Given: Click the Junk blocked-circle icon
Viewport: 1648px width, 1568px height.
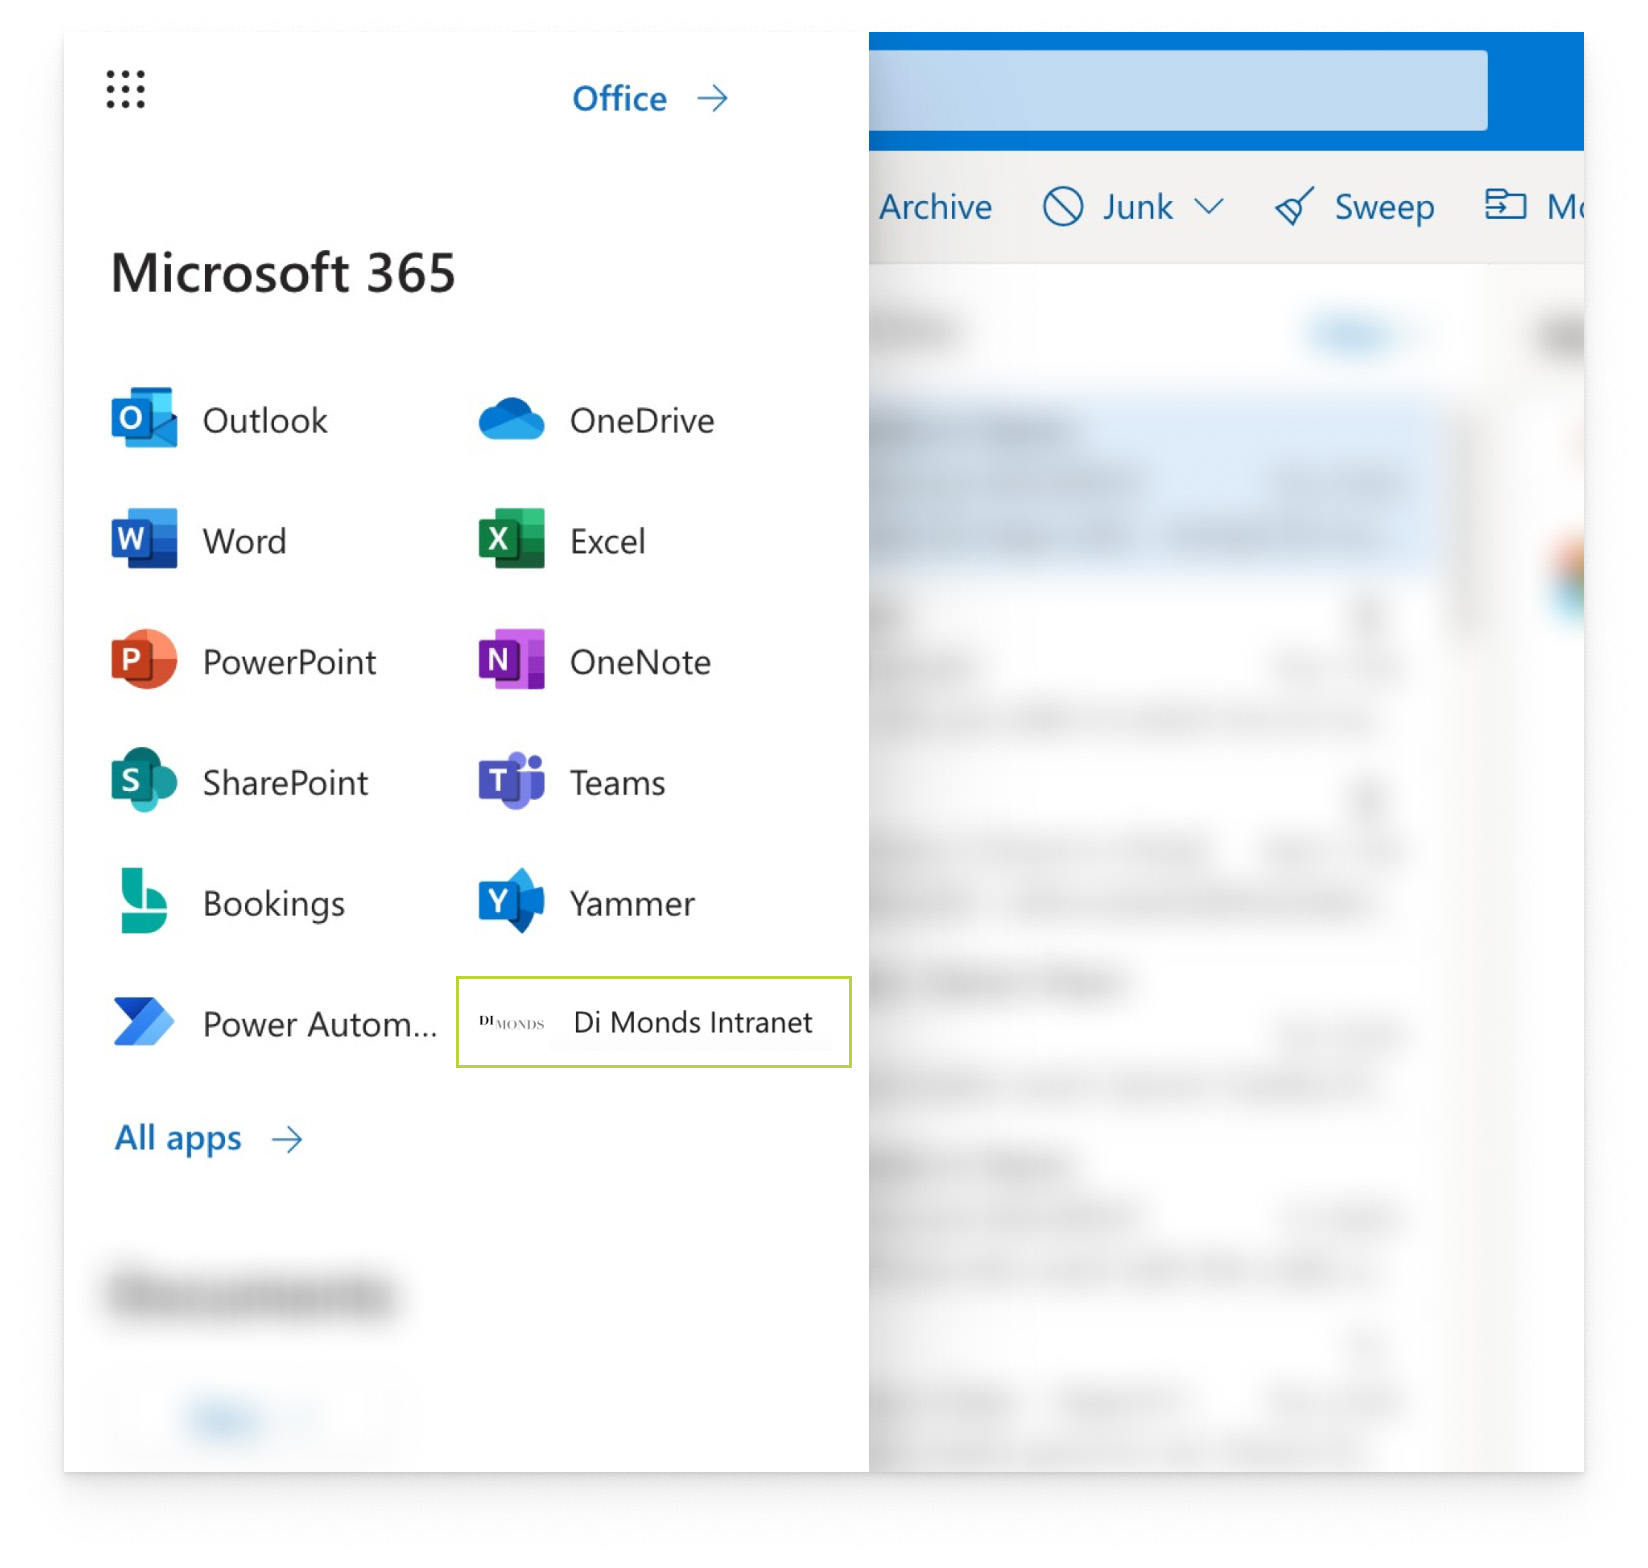Looking at the screenshot, I should click(x=1063, y=207).
